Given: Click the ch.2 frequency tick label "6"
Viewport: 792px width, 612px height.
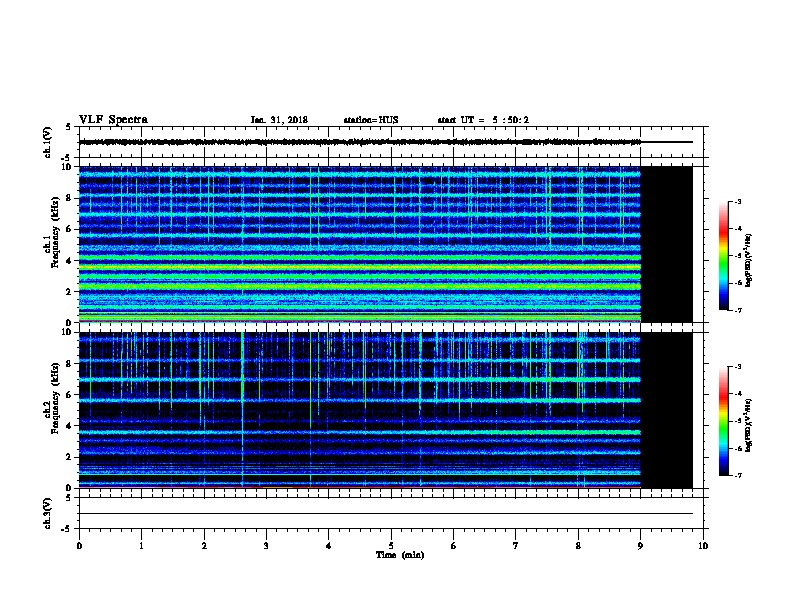Looking at the screenshot, I should pos(69,395).
